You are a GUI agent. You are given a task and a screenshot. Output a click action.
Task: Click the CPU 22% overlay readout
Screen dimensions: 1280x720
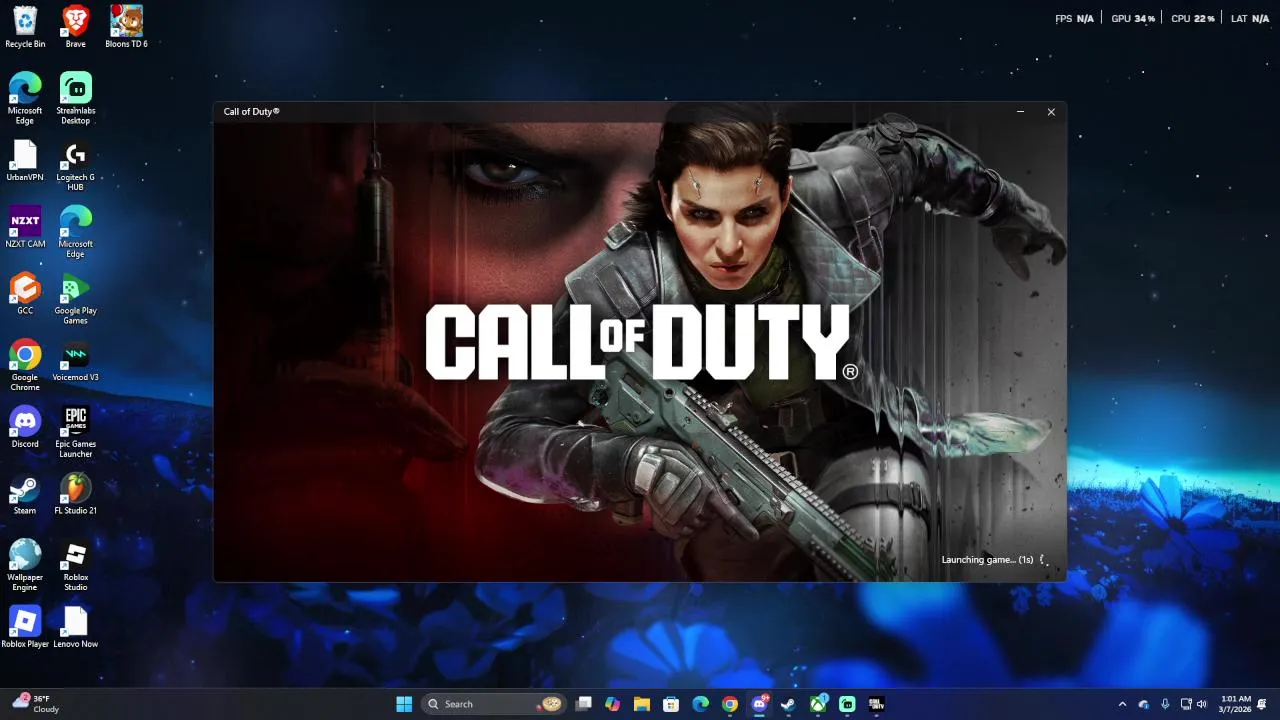pos(1193,19)
